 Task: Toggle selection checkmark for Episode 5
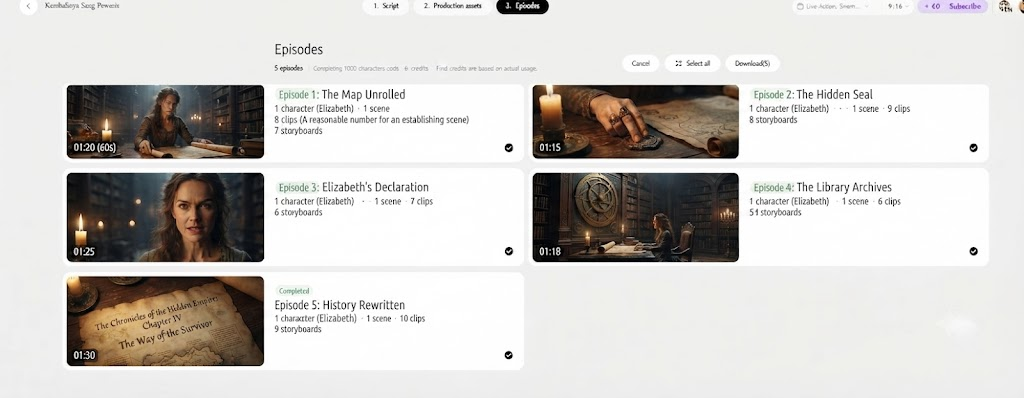(509, 355)
